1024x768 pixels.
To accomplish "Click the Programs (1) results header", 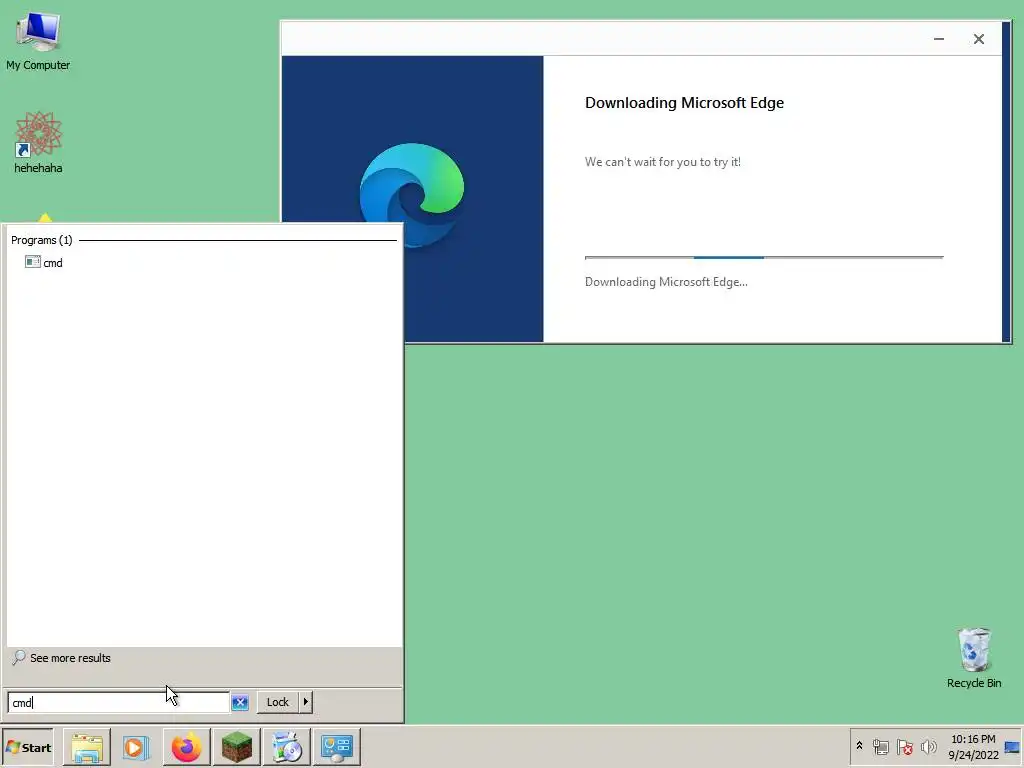I will pyautogui.click(x=42, y=240).
